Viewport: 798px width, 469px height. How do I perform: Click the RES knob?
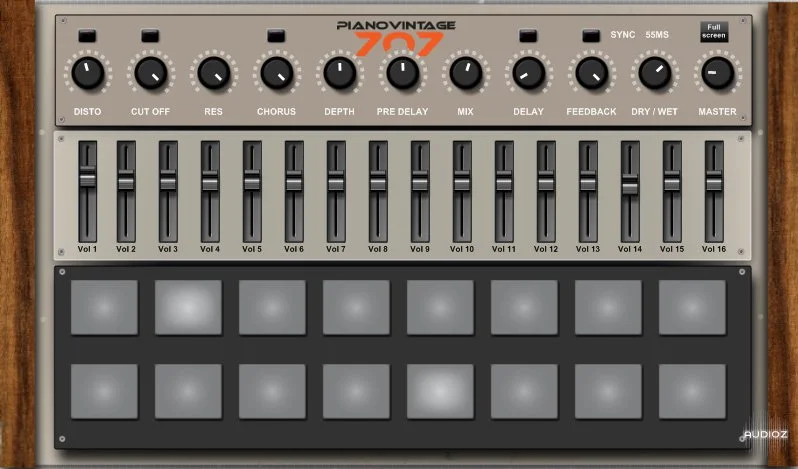pyautogui.click(x=214, y=73)
